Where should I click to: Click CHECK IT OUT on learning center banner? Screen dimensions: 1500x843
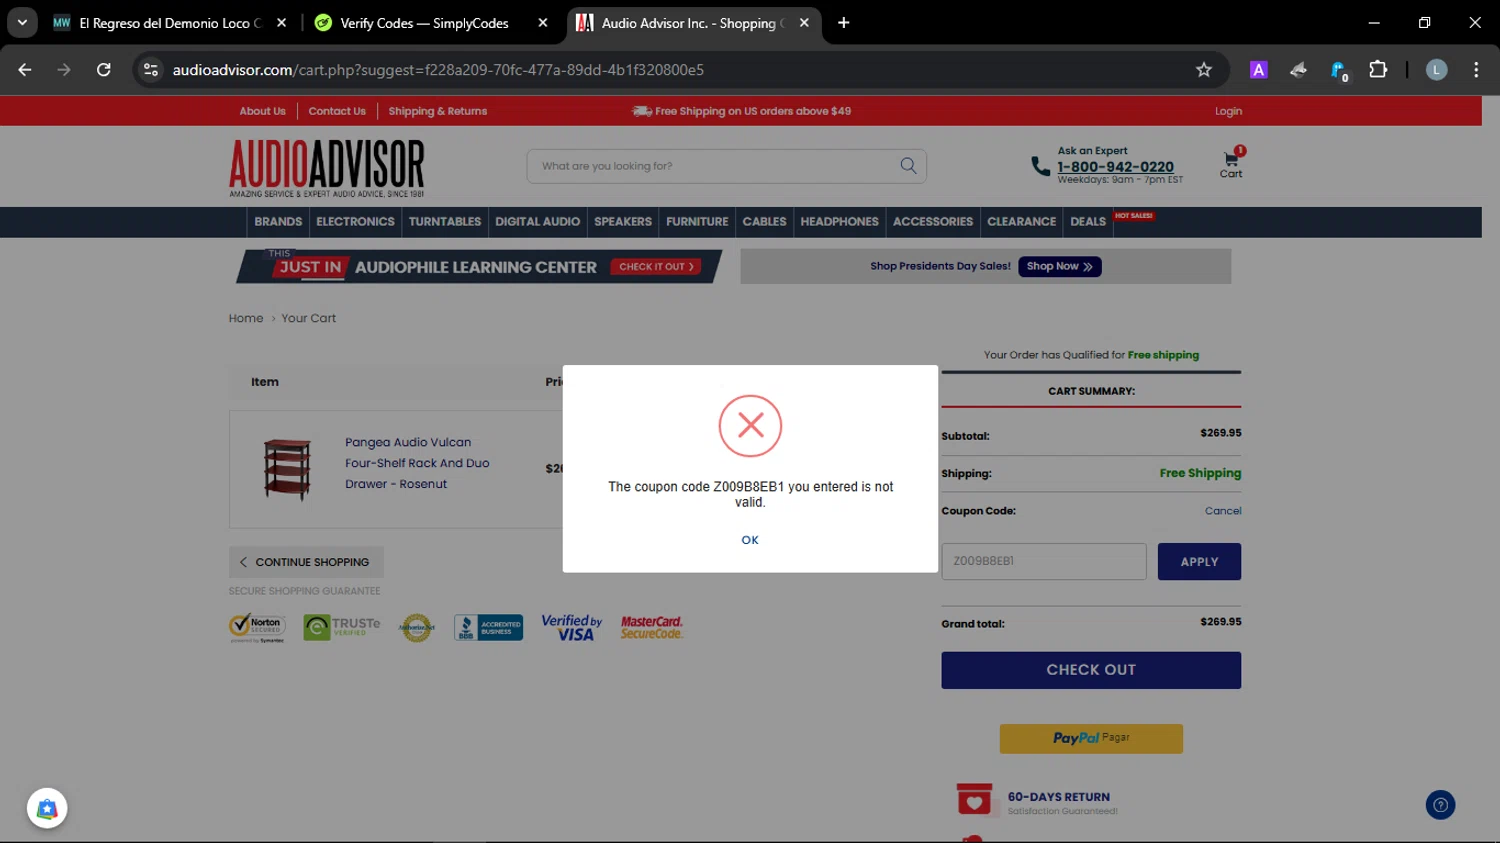pos(656,267)
